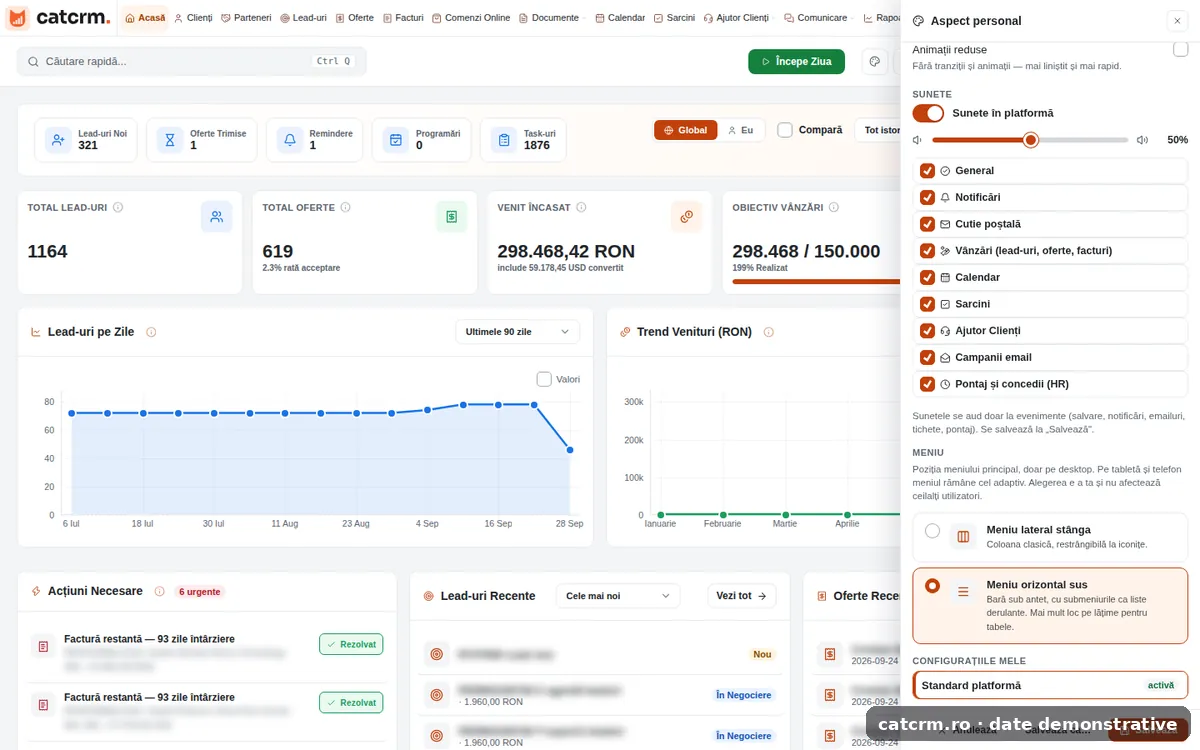Select Meniu lateral stânga radio option
The width and height of the screenshot is (1200, 750).
932,531
